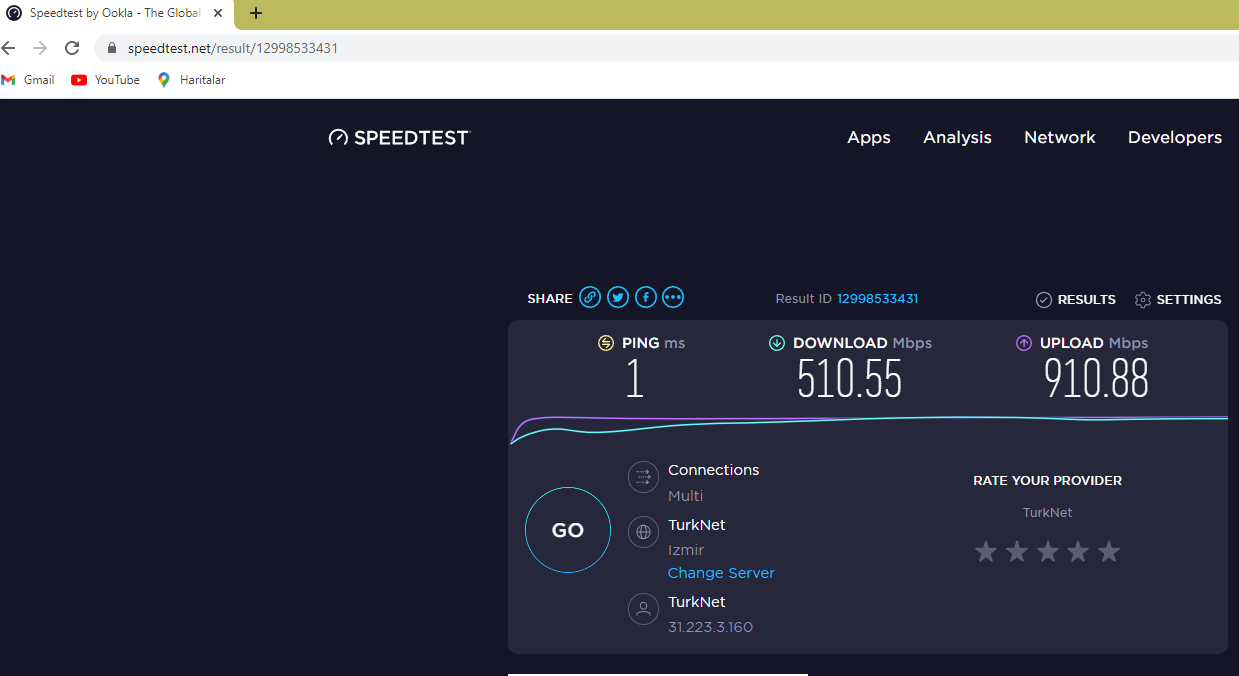Rate TurkNet three stars
The image size is (1239, 676).
tap(1047, 551)
